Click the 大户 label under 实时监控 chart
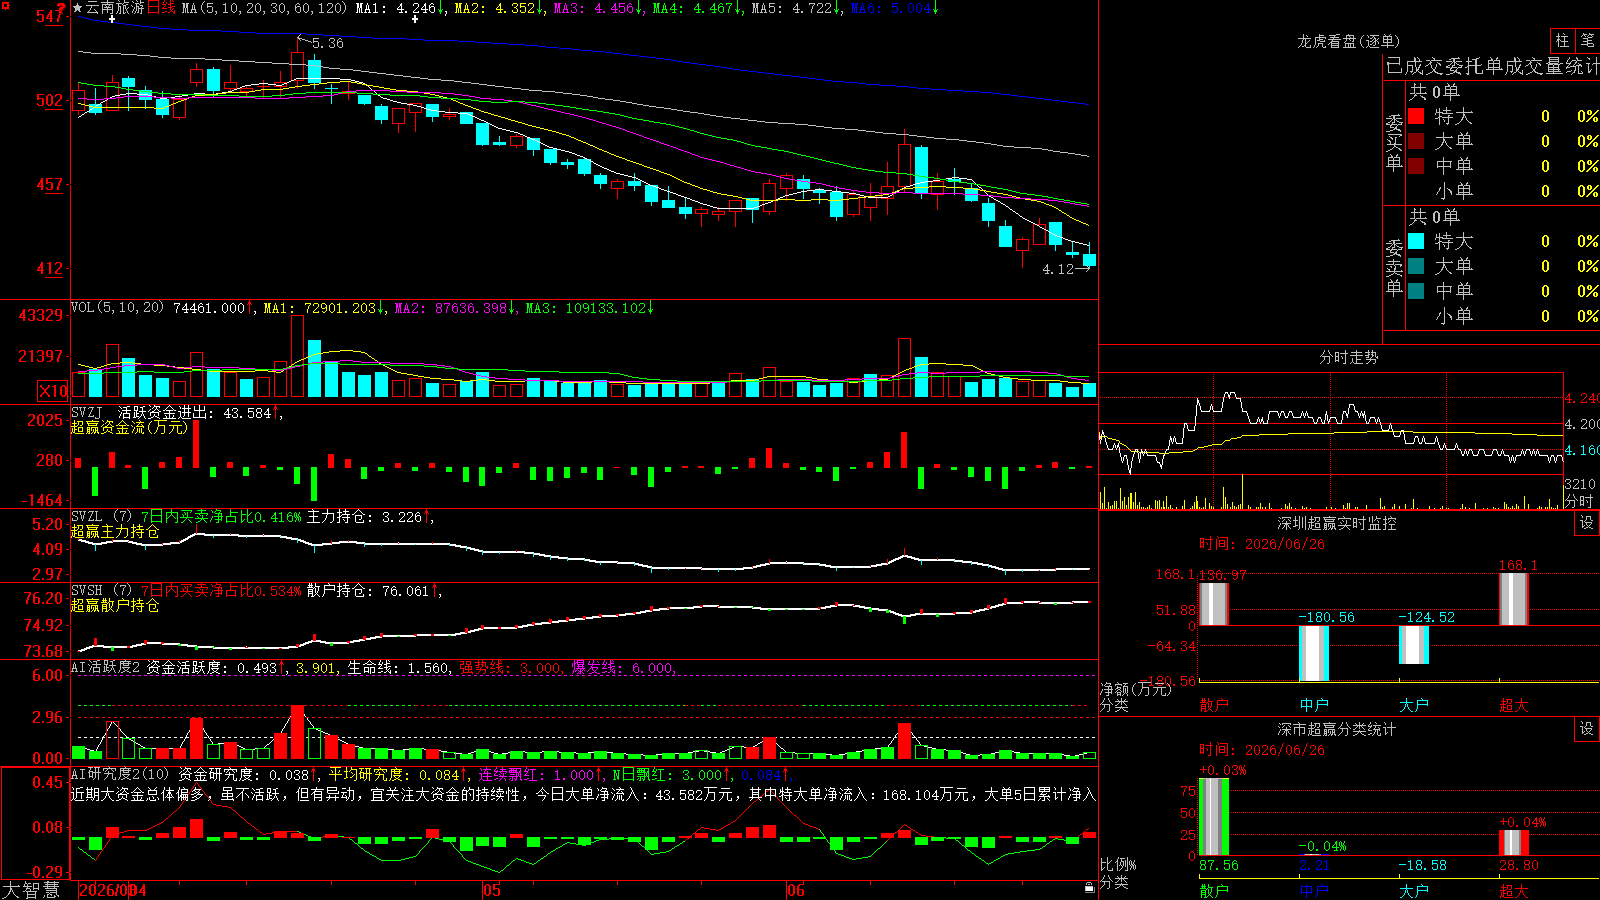This screenshot has width=1600, height=900. tap(1414, 705)
